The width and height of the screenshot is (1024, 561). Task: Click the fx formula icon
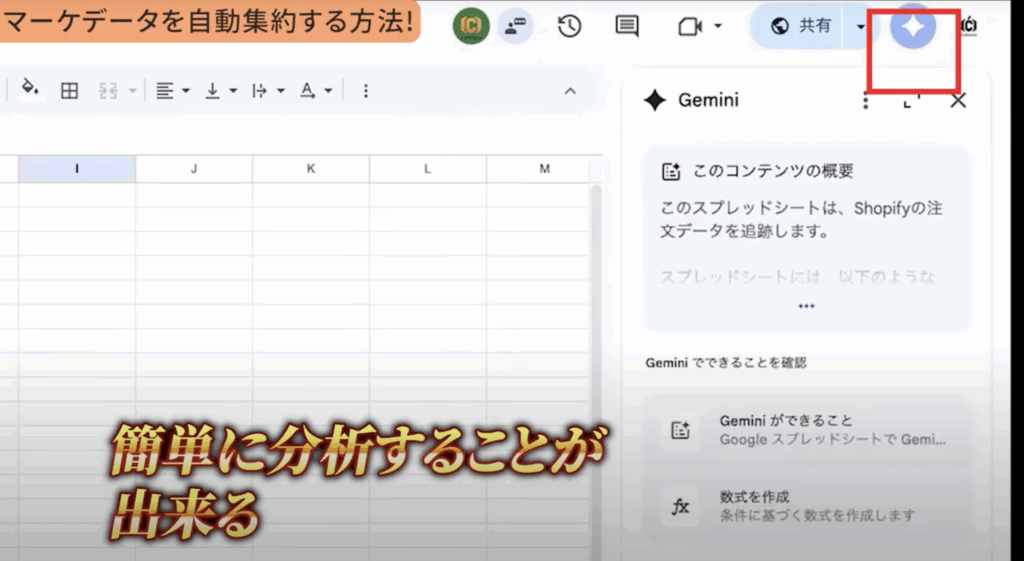click(681, 506)
